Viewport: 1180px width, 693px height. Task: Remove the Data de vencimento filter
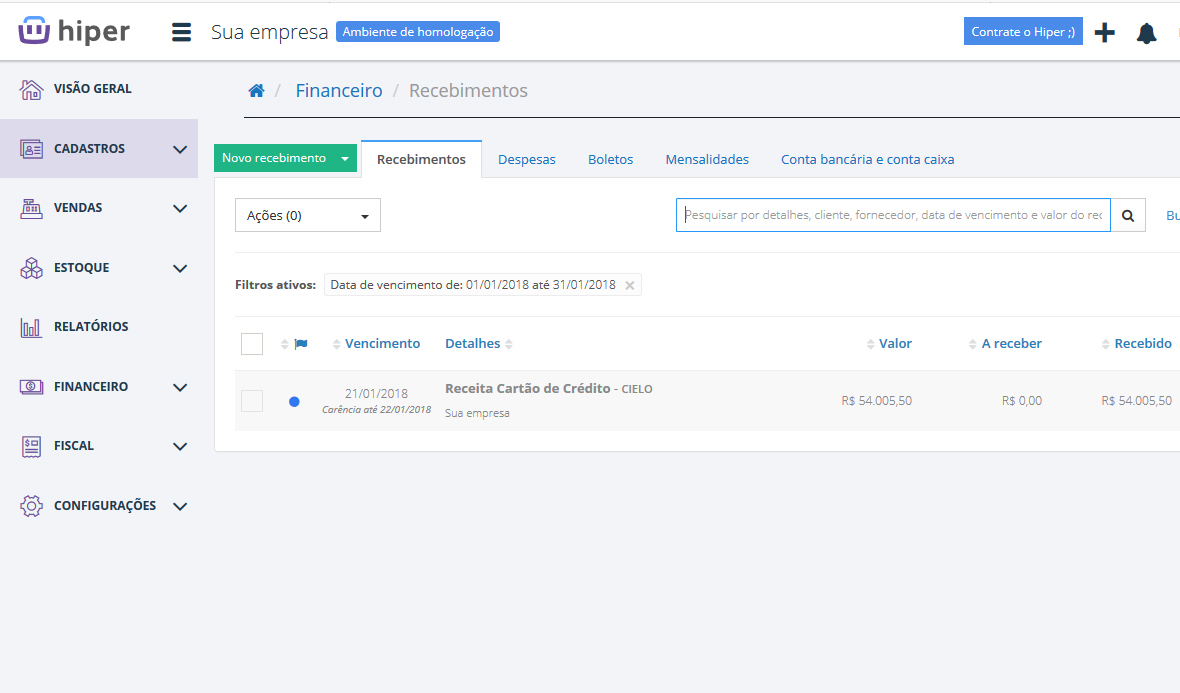point(629,285)
